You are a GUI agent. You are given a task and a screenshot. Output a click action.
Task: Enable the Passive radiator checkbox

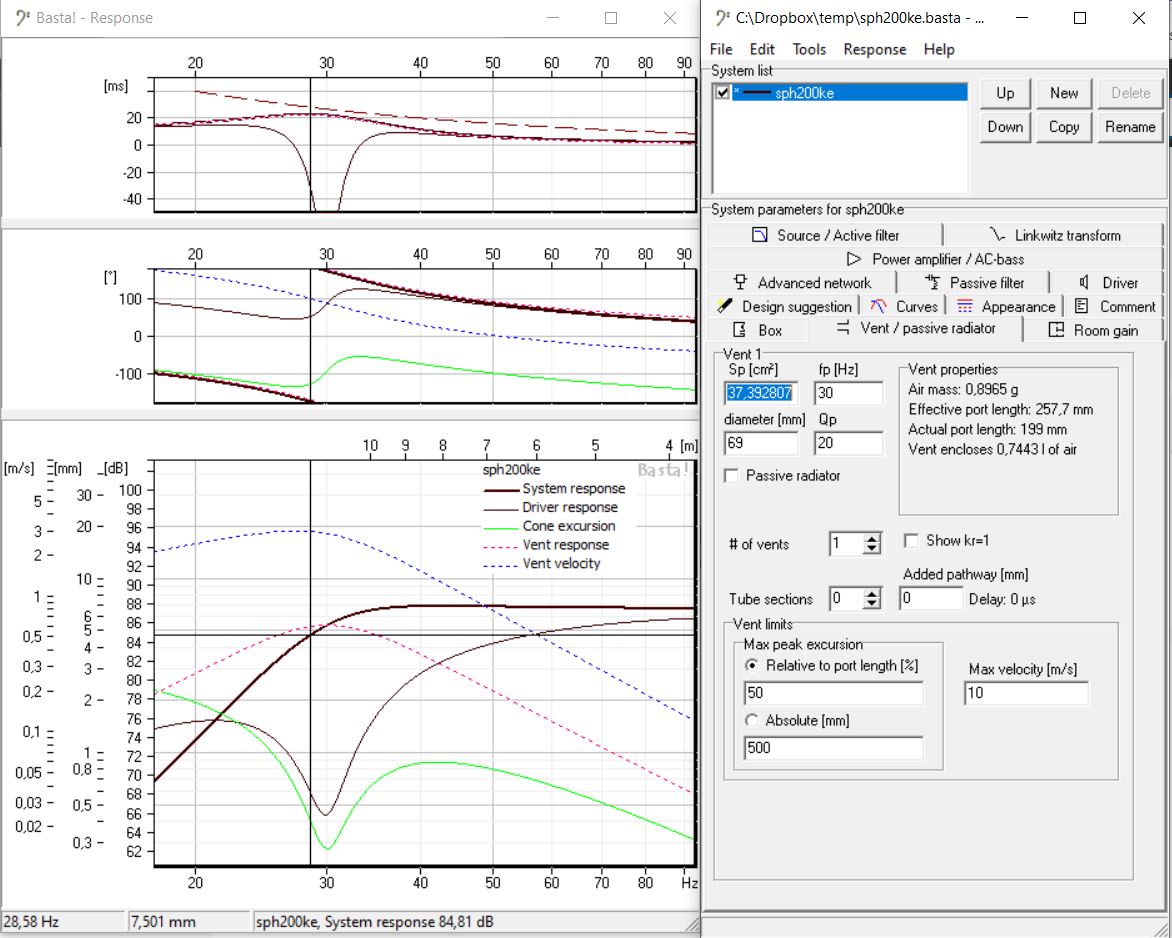[x=731, y=476]
